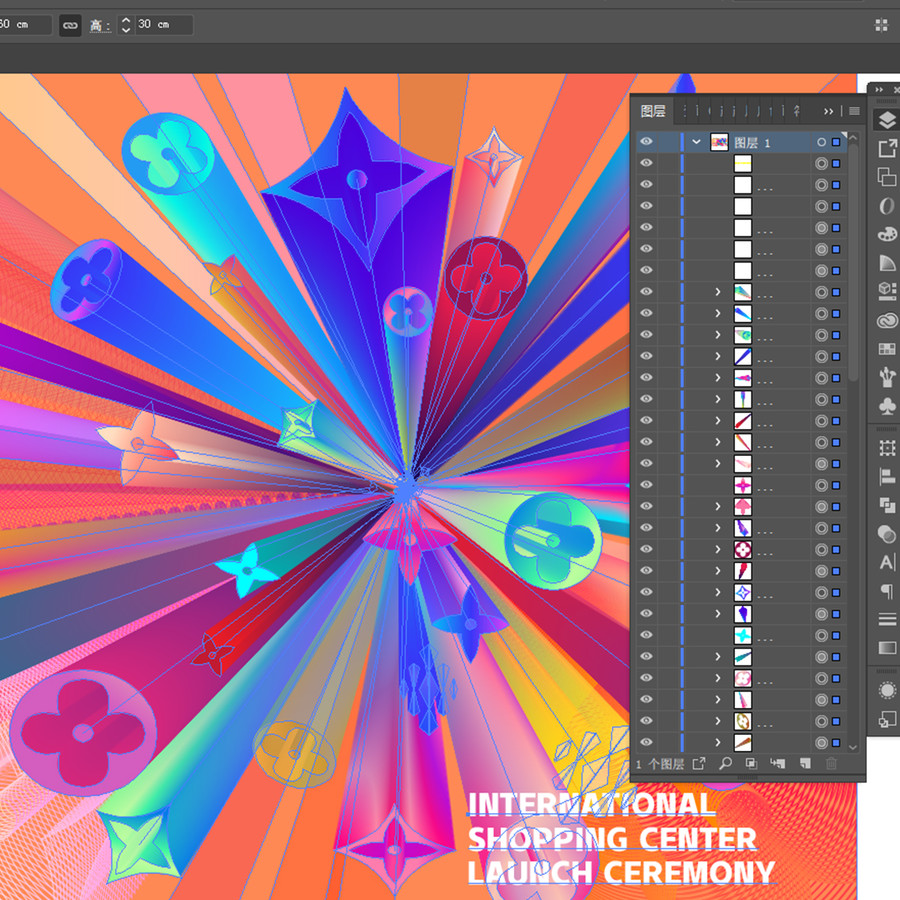
Task: Expand the dark red flower circle sublayer
Action: pyautogui.click(x=717, y=549)
